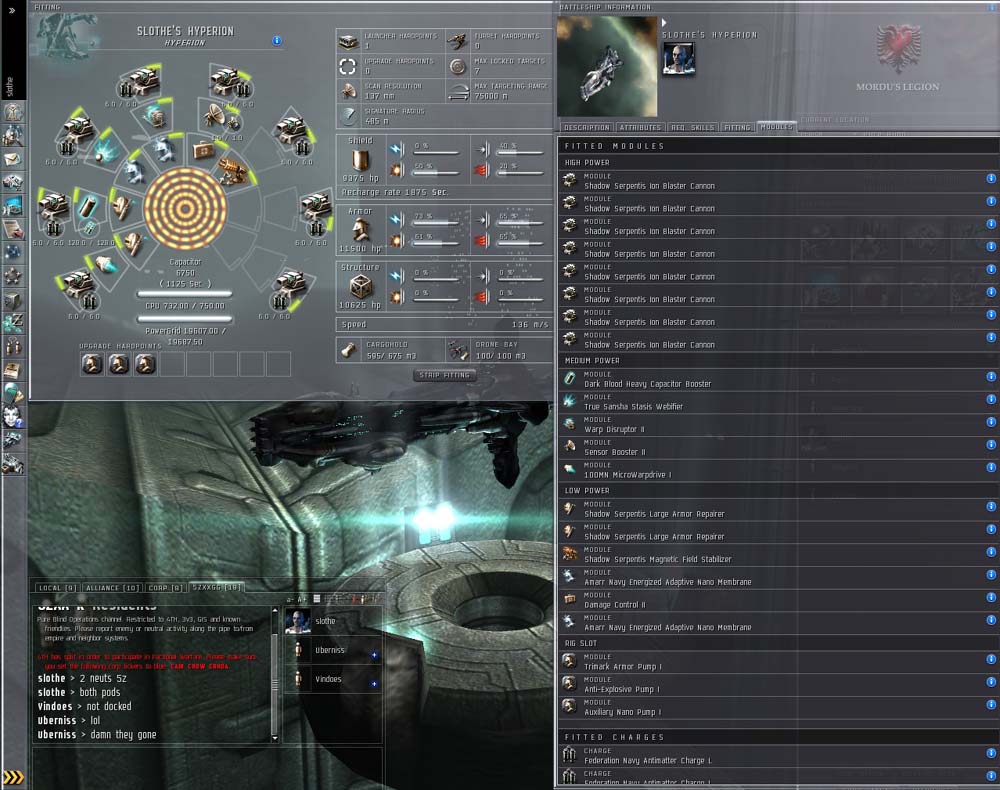Screen dimensions: 1000x790
Task: Open the Assets icon in sidebar
Action: [13, 300]
